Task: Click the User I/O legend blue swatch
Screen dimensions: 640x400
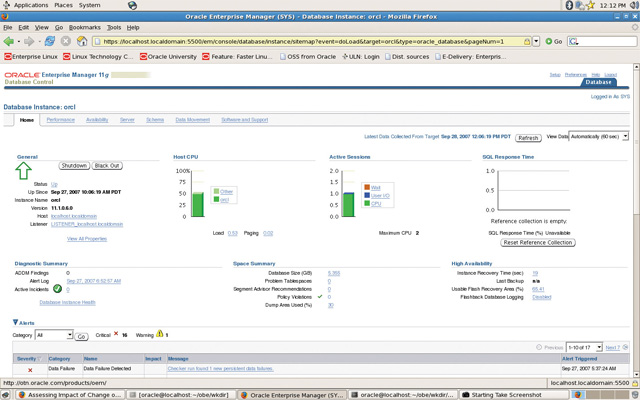Action: 367,196
